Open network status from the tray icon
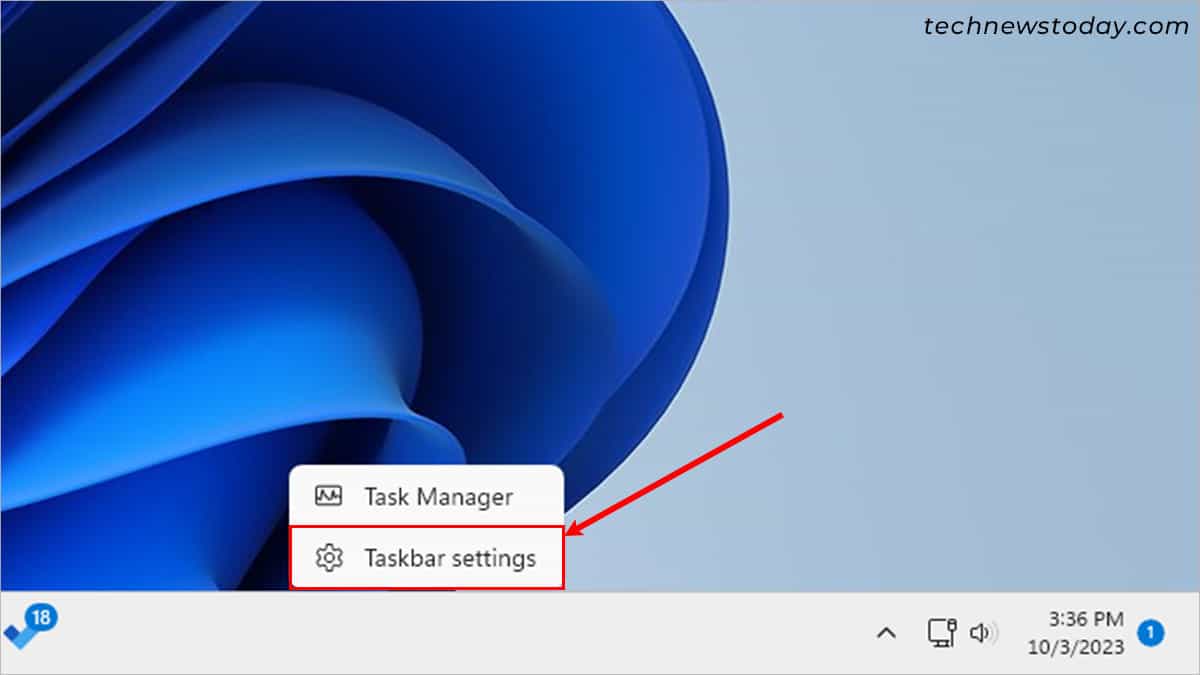This screenshot has width=1200, height=675. coord(941,632)
